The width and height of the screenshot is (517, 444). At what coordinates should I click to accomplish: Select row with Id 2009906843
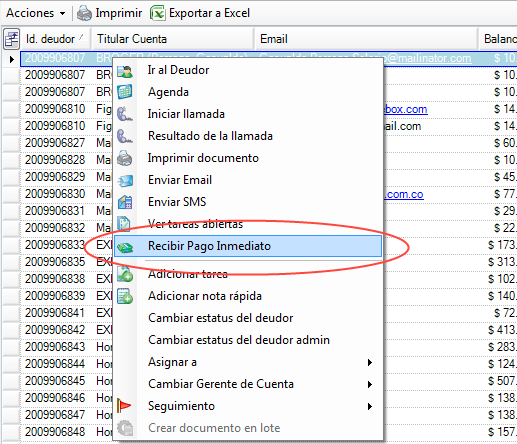[55, 347]
